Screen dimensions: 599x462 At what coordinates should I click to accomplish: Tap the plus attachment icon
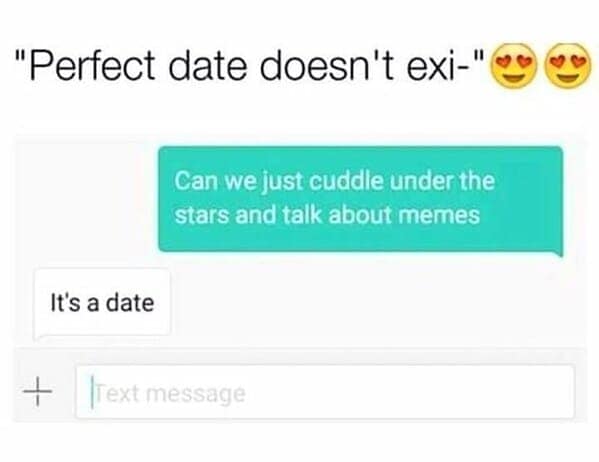click(x=37, y=391)
